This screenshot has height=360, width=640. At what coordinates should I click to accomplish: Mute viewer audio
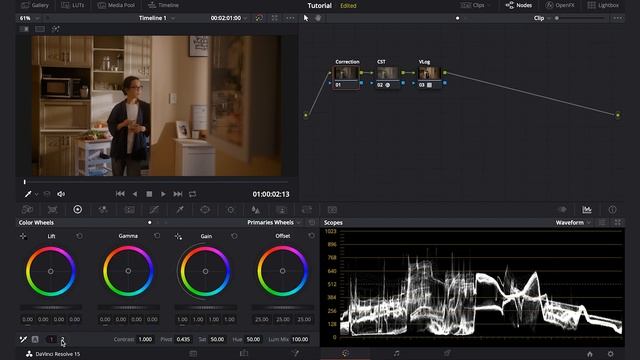point(61,194)
